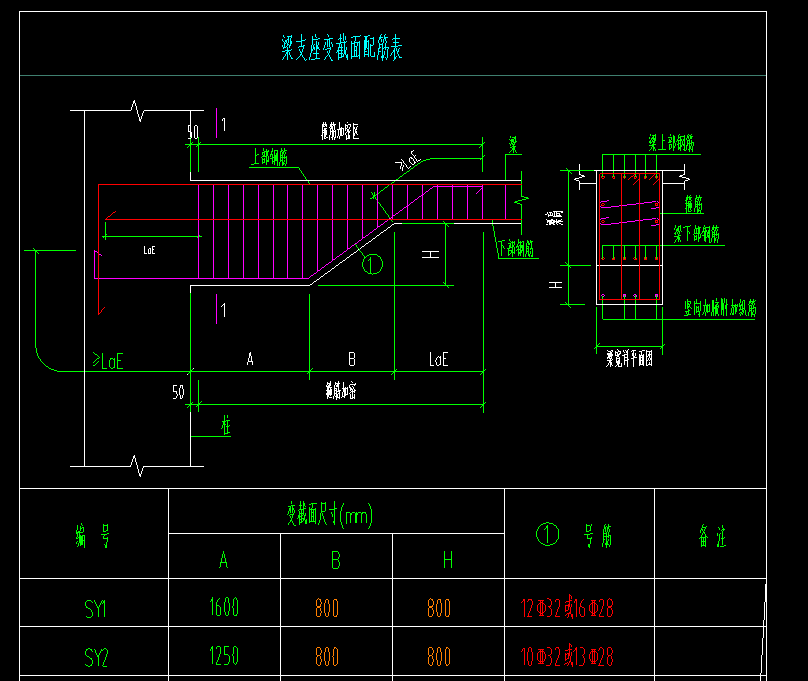The width and height of the screenshot is (808, 681).
Task: Click the 梁上部钢筋 label in section view
Action: [x=671, y=143]
